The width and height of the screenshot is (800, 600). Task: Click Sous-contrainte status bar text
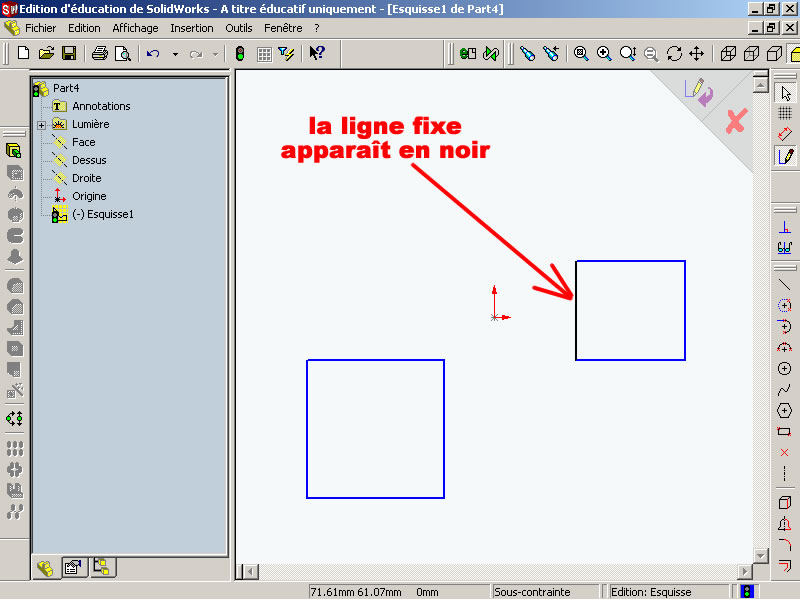click(532, 592)
